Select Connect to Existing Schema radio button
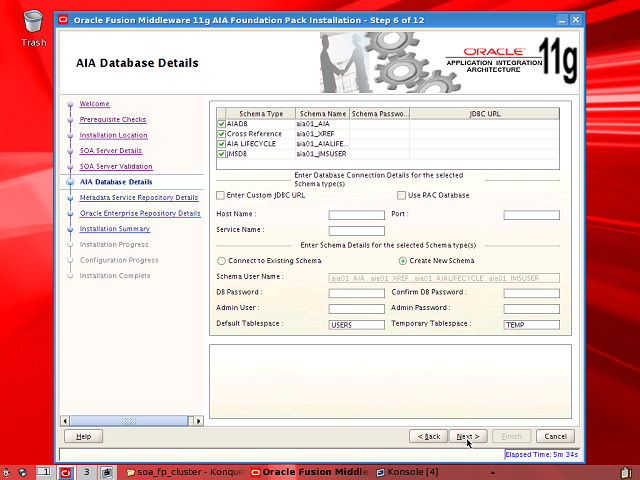The width and height of the screenshot is (640, 480). click(221, 260)
